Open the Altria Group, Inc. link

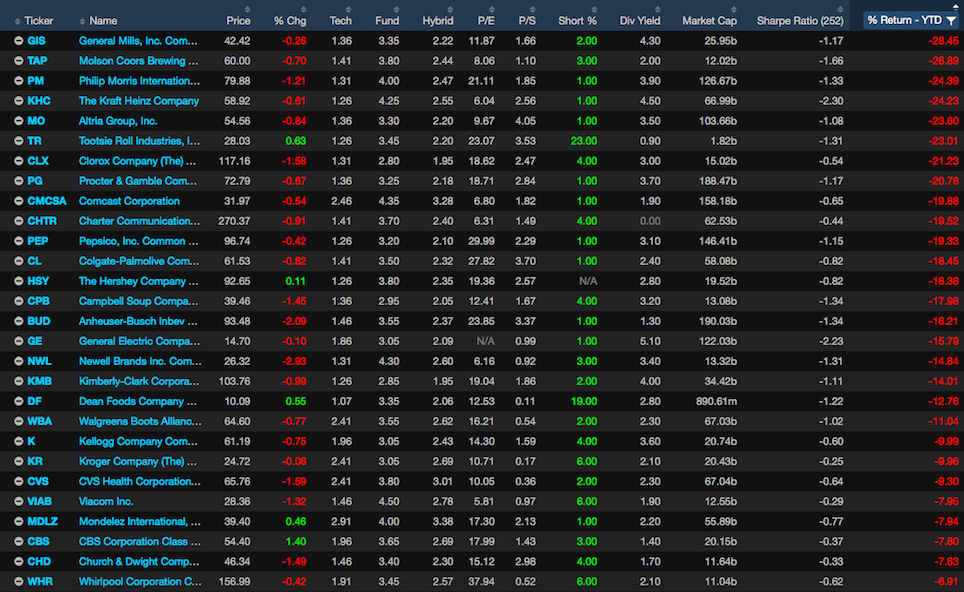[x=118, y=121]
